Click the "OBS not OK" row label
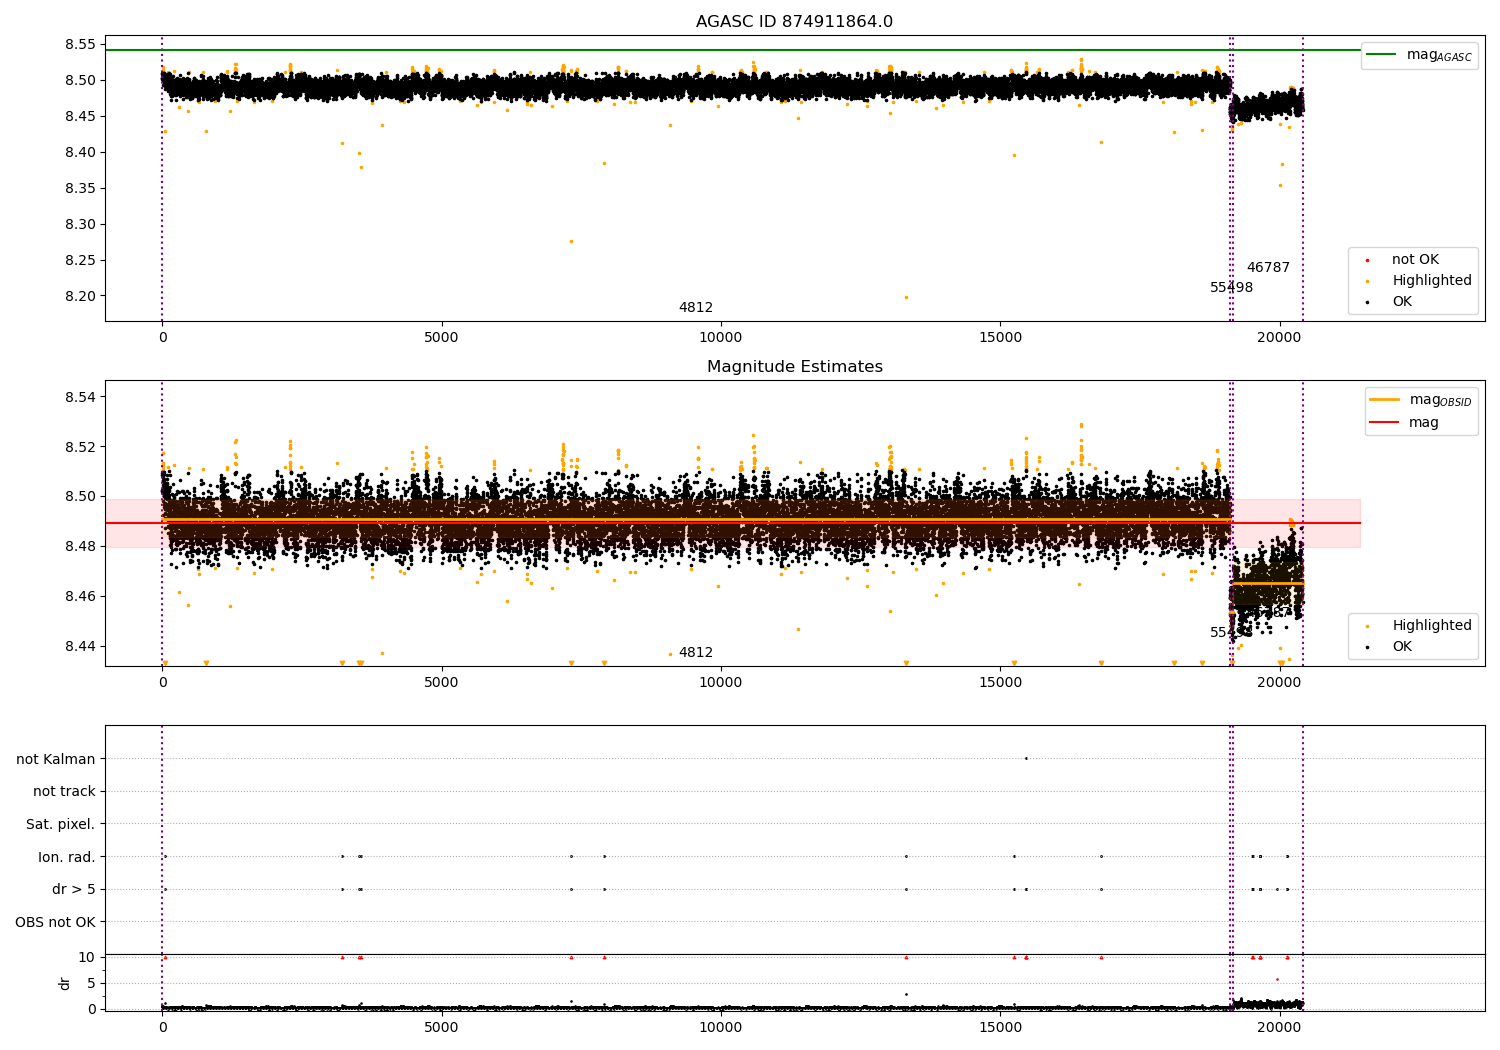Viewport: 1500px width, 1050px height. point(55,922)
